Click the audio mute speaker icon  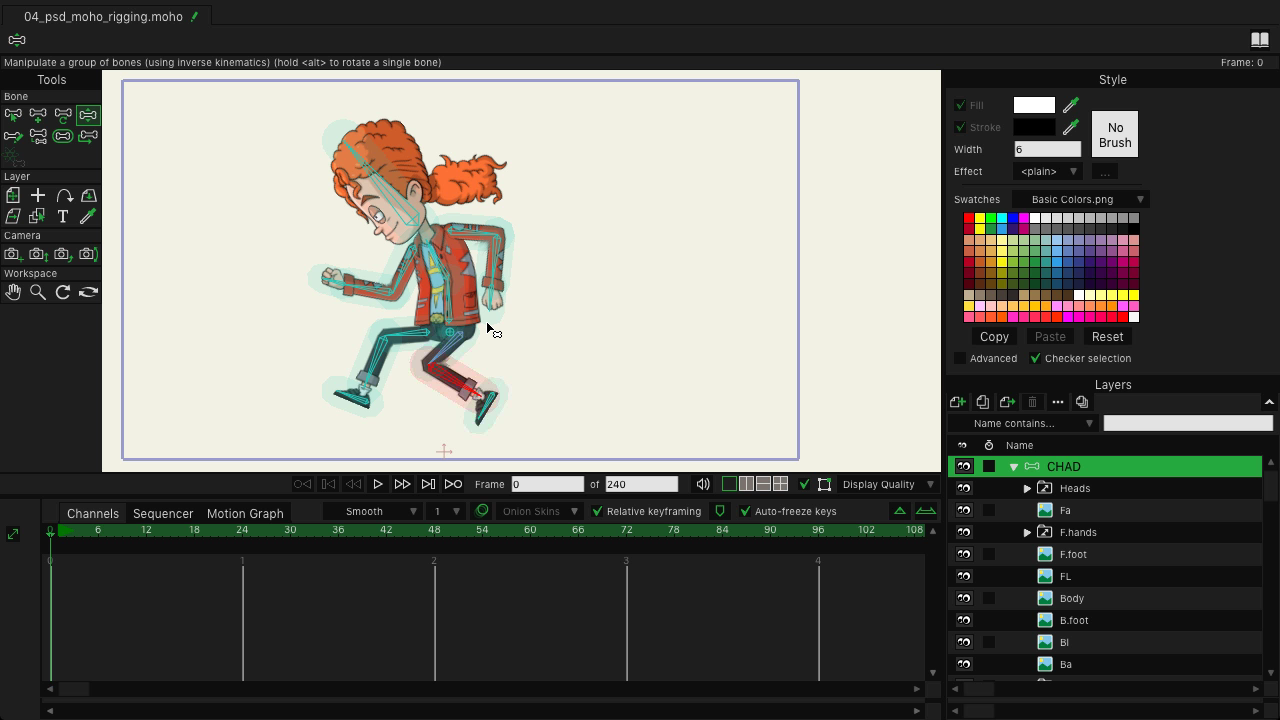click(703, 484)
